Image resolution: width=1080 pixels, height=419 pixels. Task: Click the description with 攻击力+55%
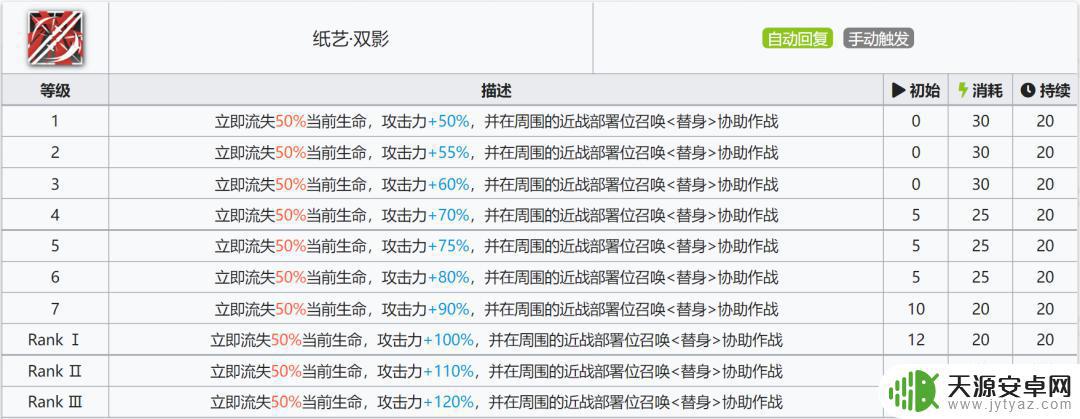[x=496, y=153]
